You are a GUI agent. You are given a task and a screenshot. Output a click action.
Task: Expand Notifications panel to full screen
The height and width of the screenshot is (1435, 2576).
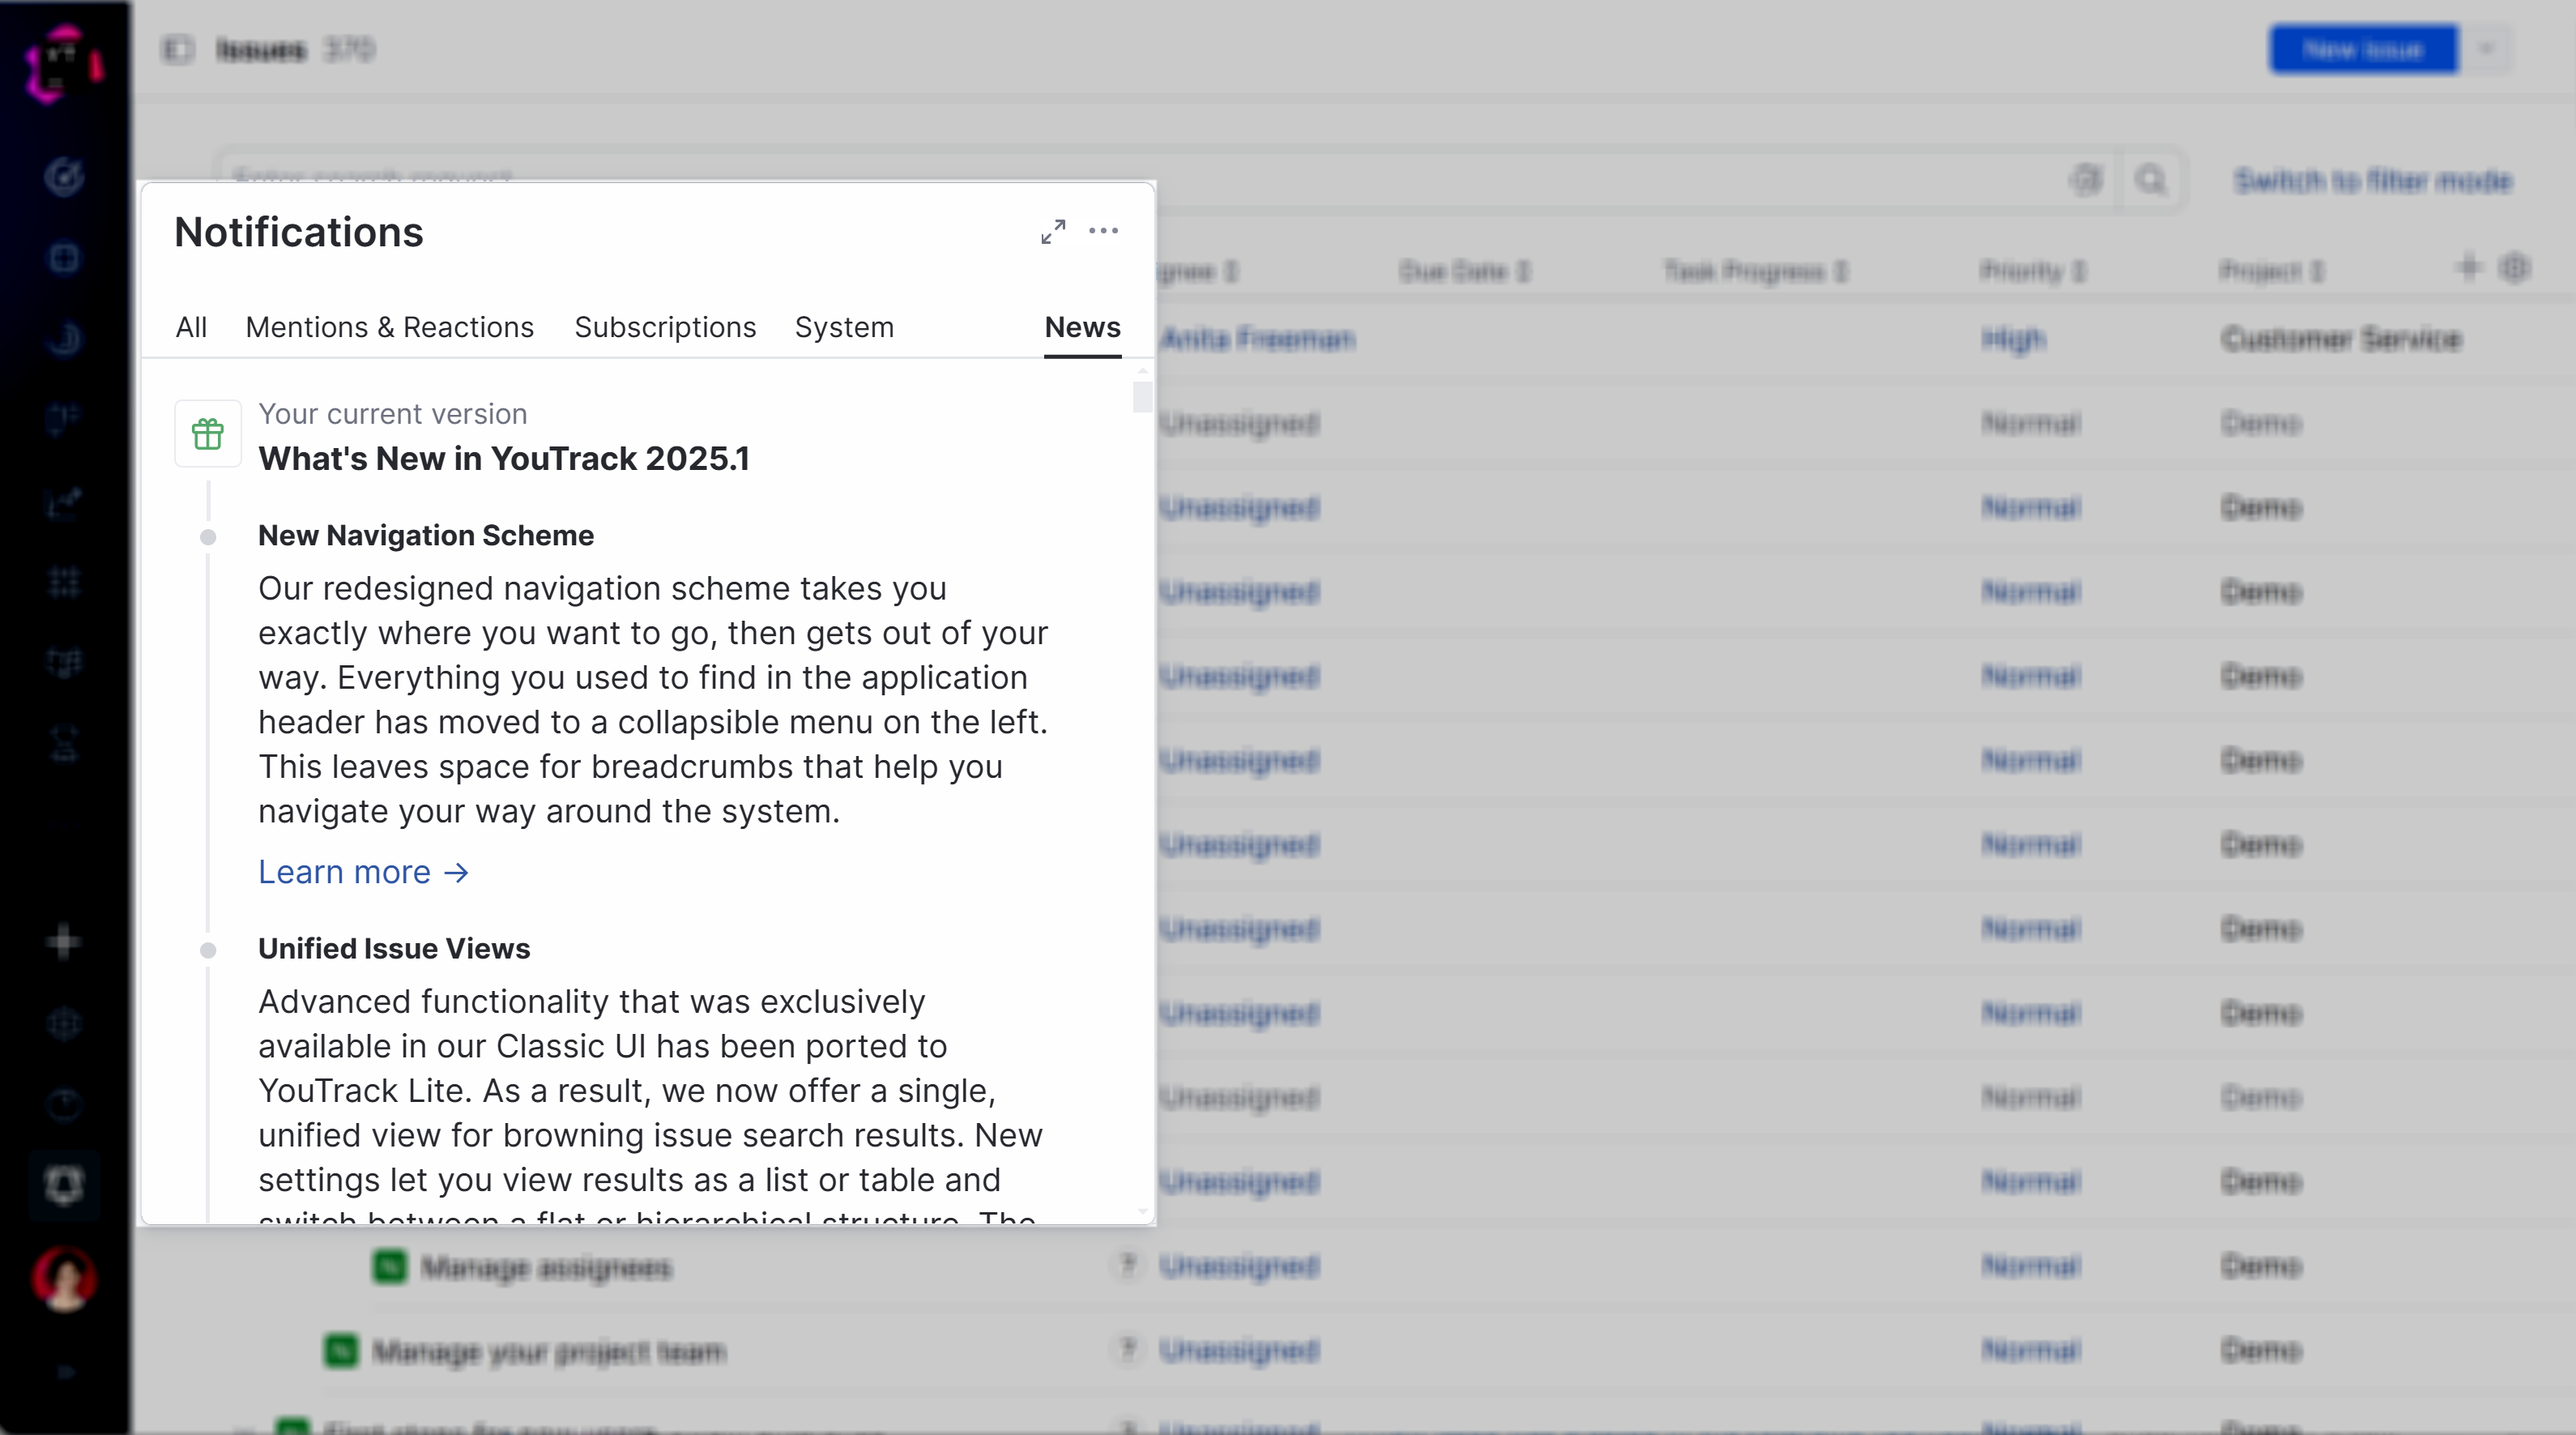[1053, 231]
